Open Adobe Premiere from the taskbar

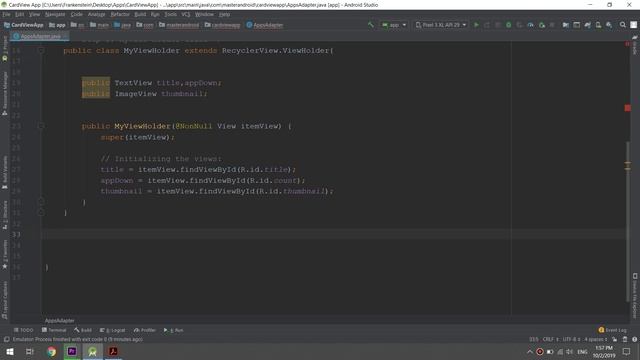(72, 351)
